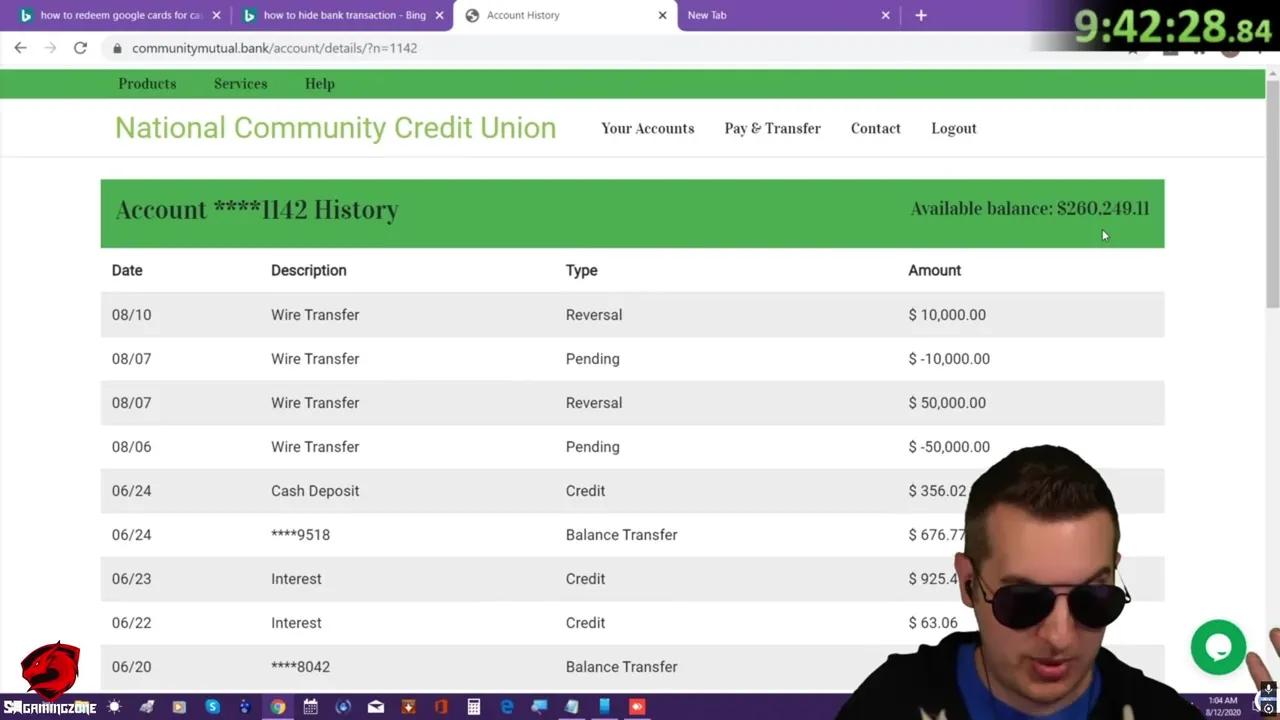The width and height of the screenshot is (1280, 720).
Task: Click the $ 10,000.00 reversal amount
Action: [947, 314]
